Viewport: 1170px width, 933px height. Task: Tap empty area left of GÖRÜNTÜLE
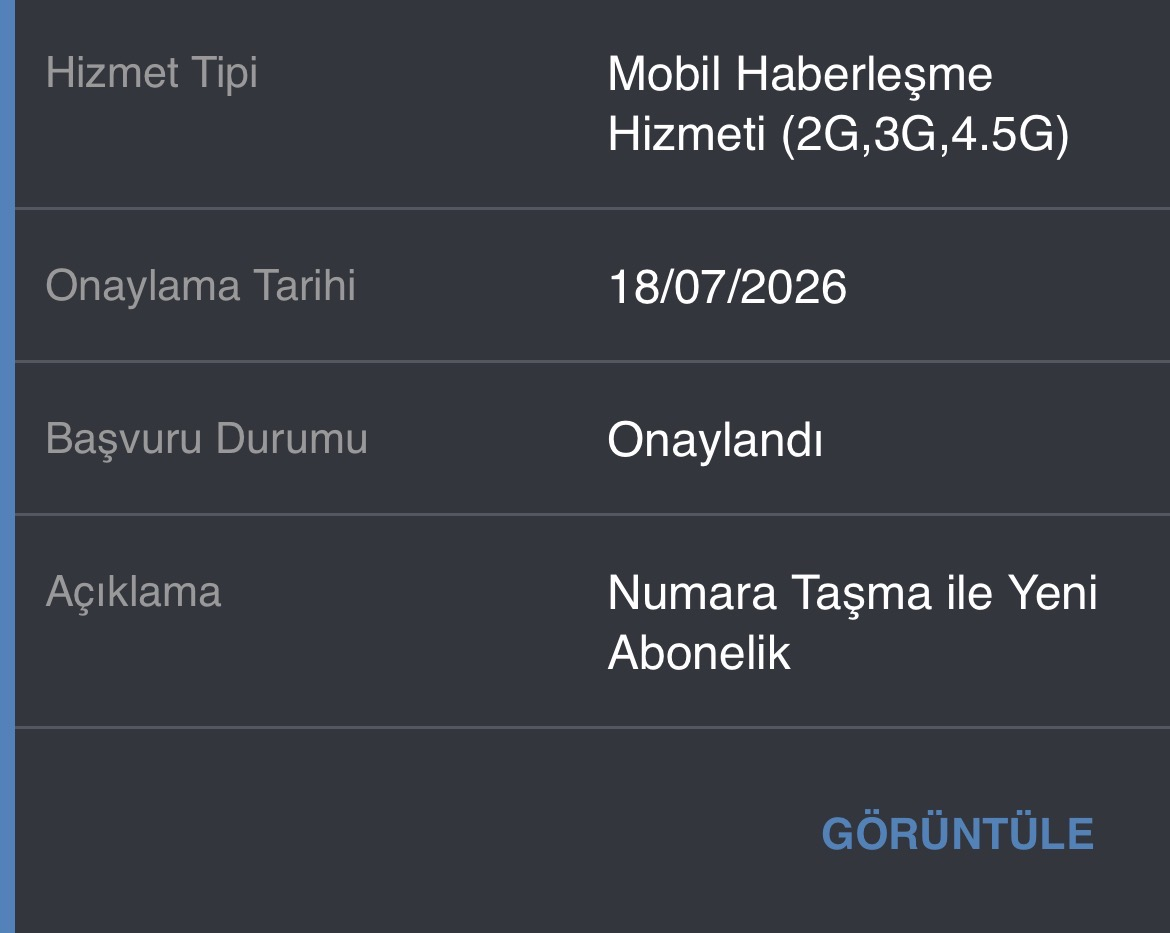pos(418,832)
